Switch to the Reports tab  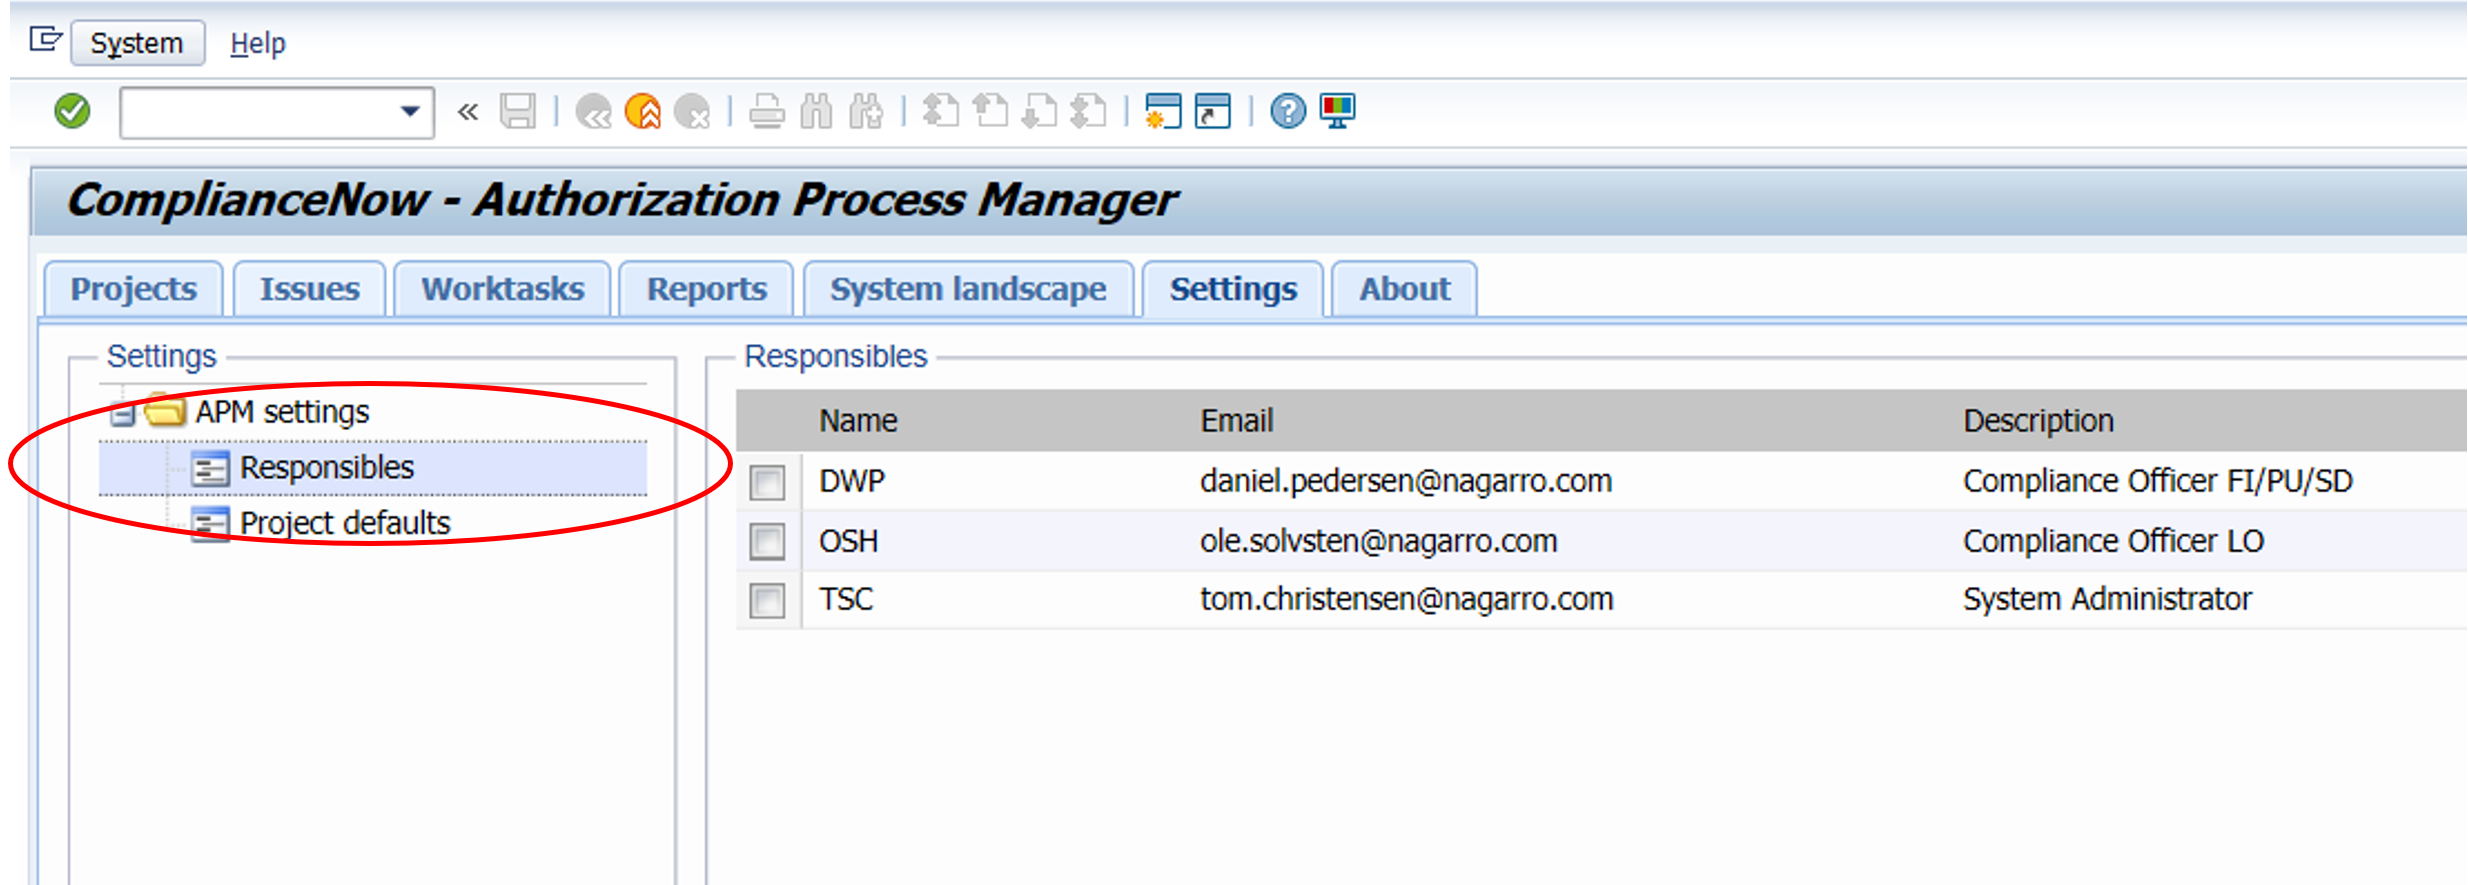(707, 289)
